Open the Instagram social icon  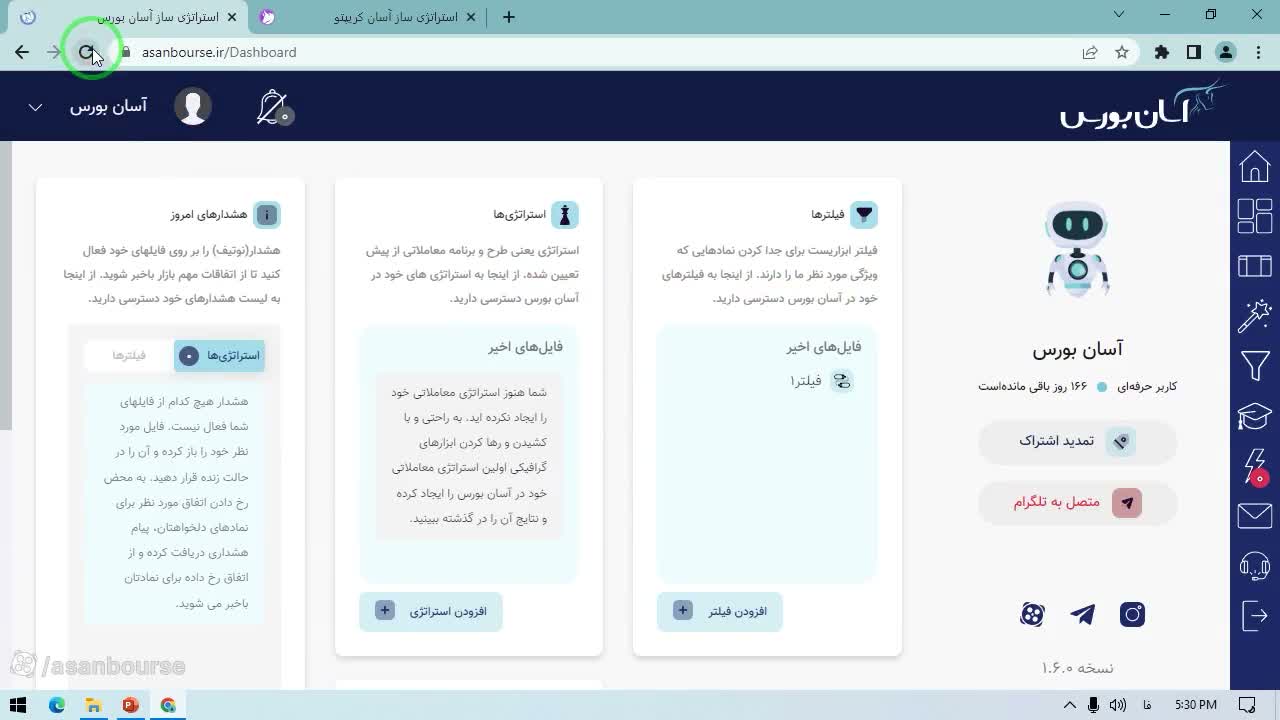(x=1132, y=614)
